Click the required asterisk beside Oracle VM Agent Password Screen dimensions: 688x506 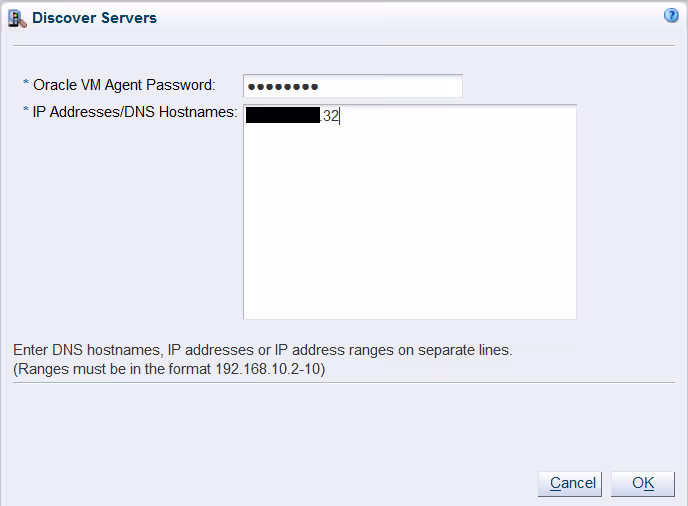click(x=26, y=85)
